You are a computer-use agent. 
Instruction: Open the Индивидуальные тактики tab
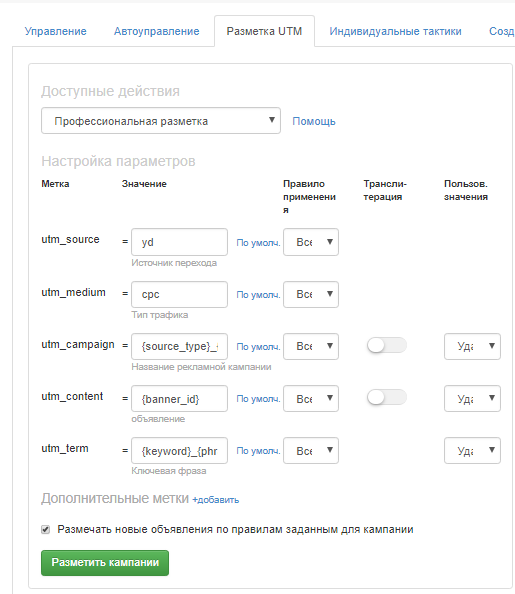(395, 31)
